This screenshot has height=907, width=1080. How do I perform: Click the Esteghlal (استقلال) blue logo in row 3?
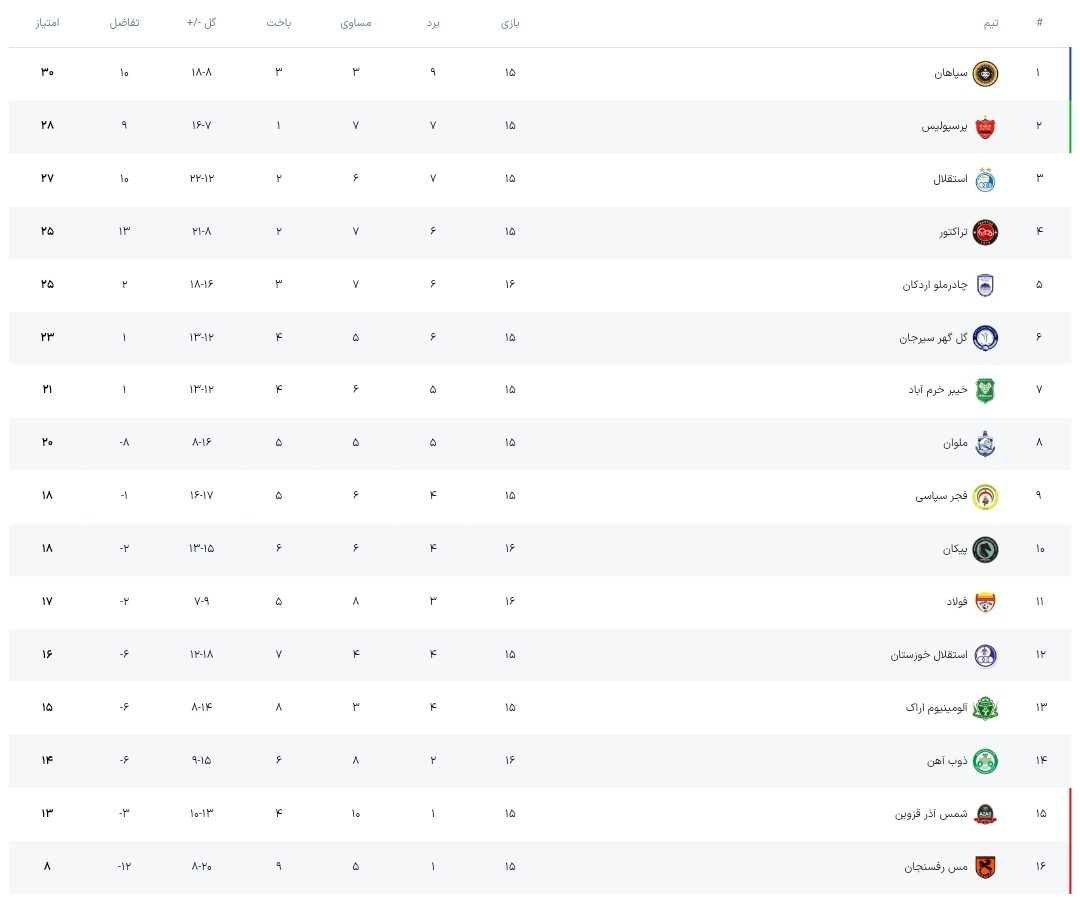tap(986, 179)
